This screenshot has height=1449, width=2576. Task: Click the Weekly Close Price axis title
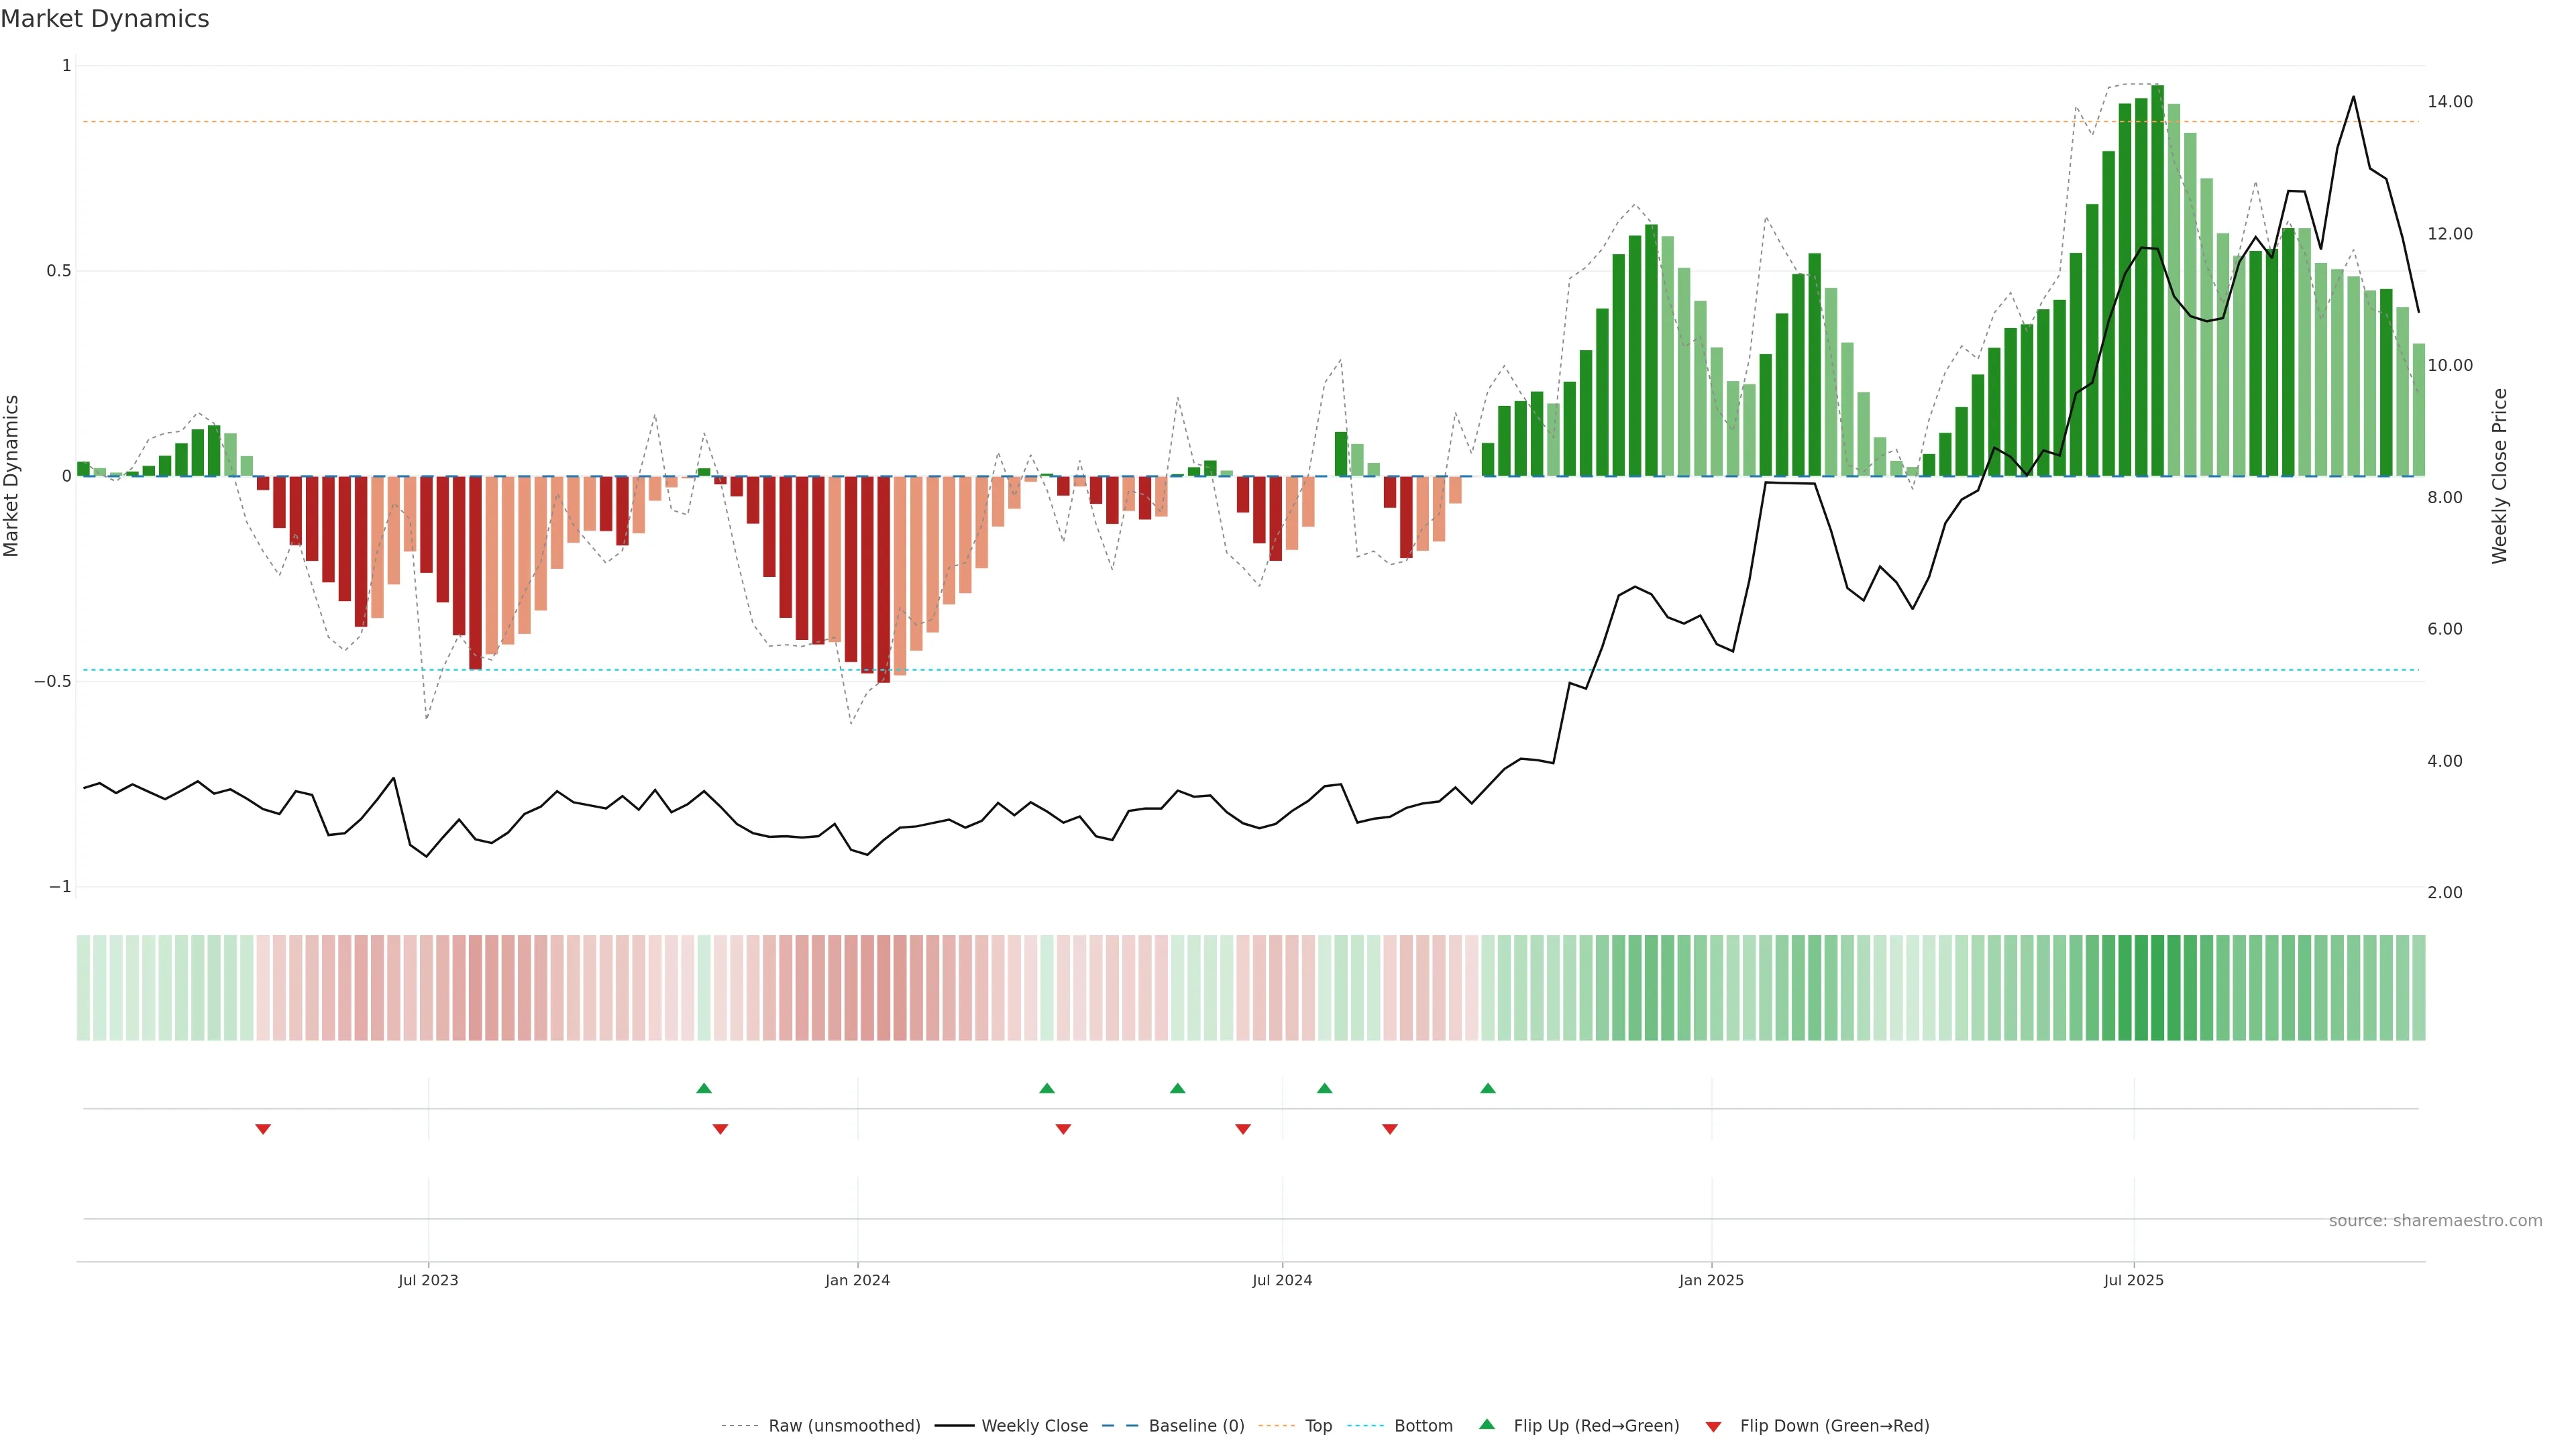(x=2499, y=476)
